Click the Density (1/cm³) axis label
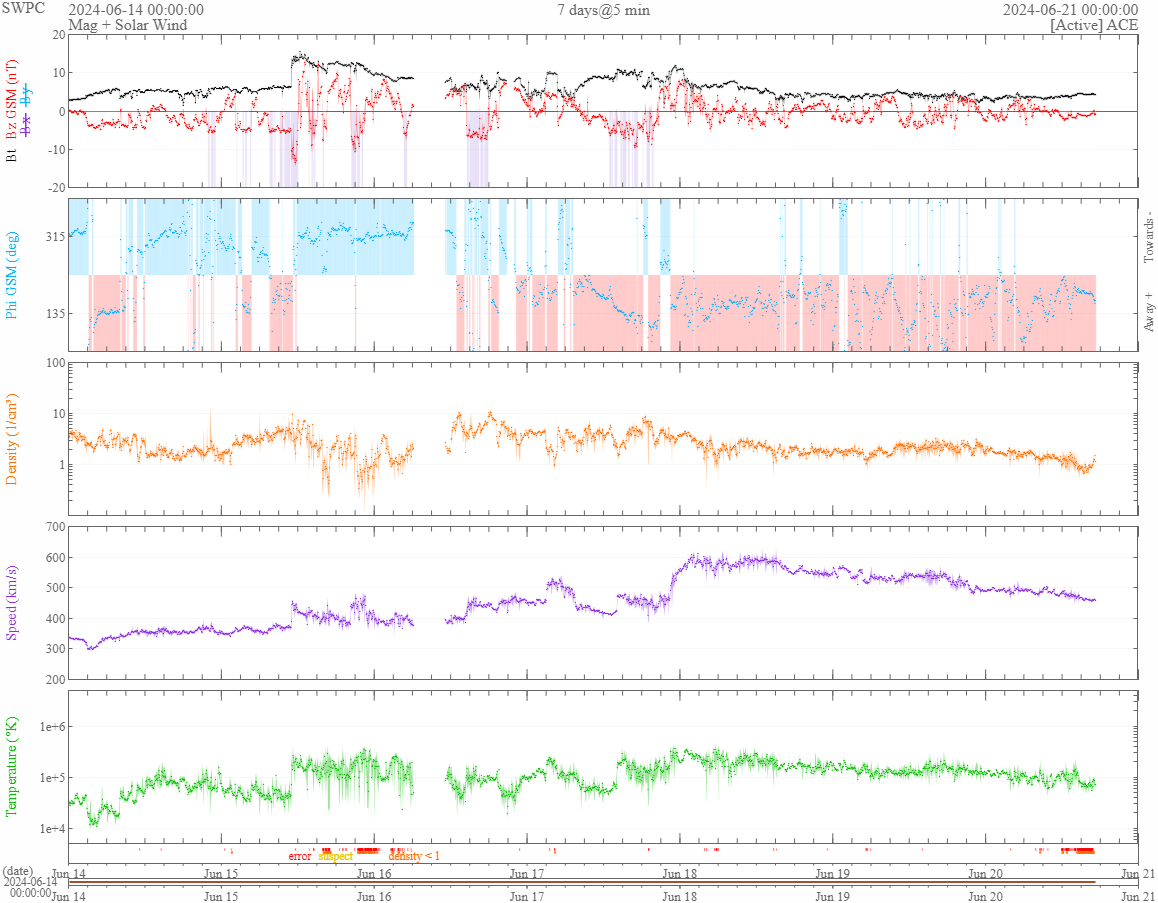Image resolution: width=1158 pixels, height=903 pixels. (12, 439)
